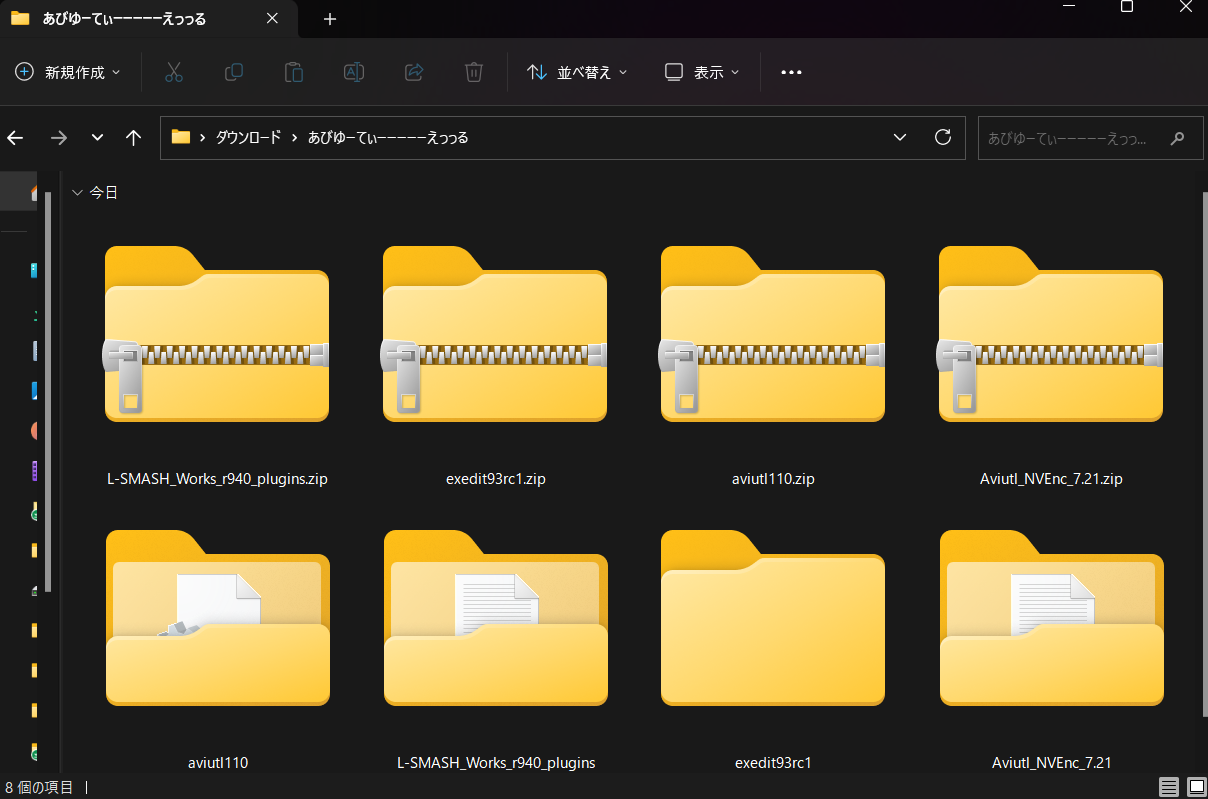The image size is (1208, 799).
Task: Switch to large thumbnails view from the status bar
Action: [1194, 787]
